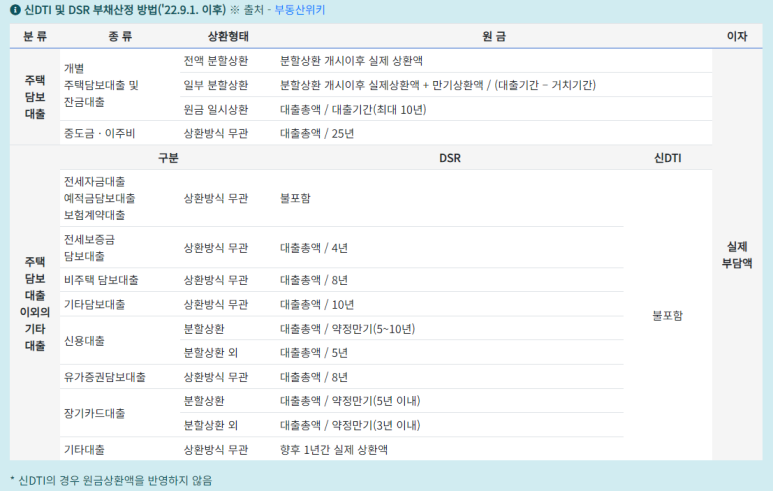This screenshot has height=491, width=773.
Task: Click the 예적금담보대출 entry
Action: 99,198
